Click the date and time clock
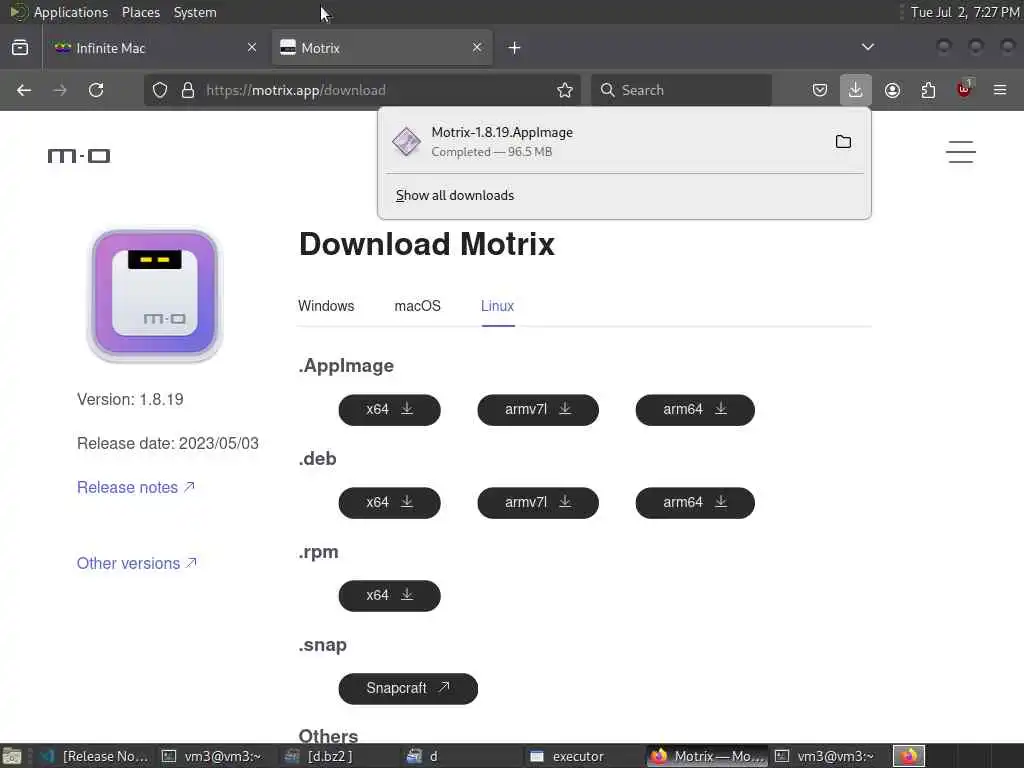 click(965, 12)
